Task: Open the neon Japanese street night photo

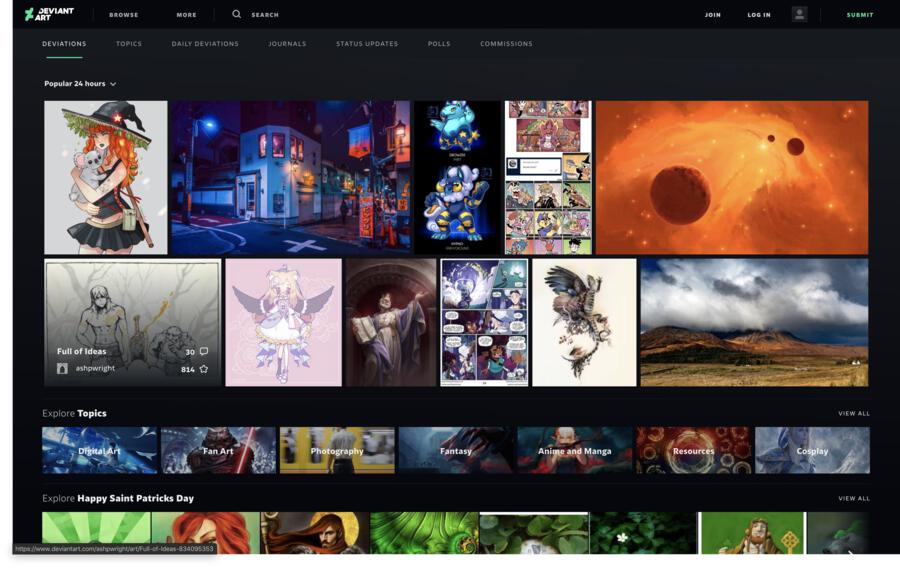Action: (x=291, y=177)
